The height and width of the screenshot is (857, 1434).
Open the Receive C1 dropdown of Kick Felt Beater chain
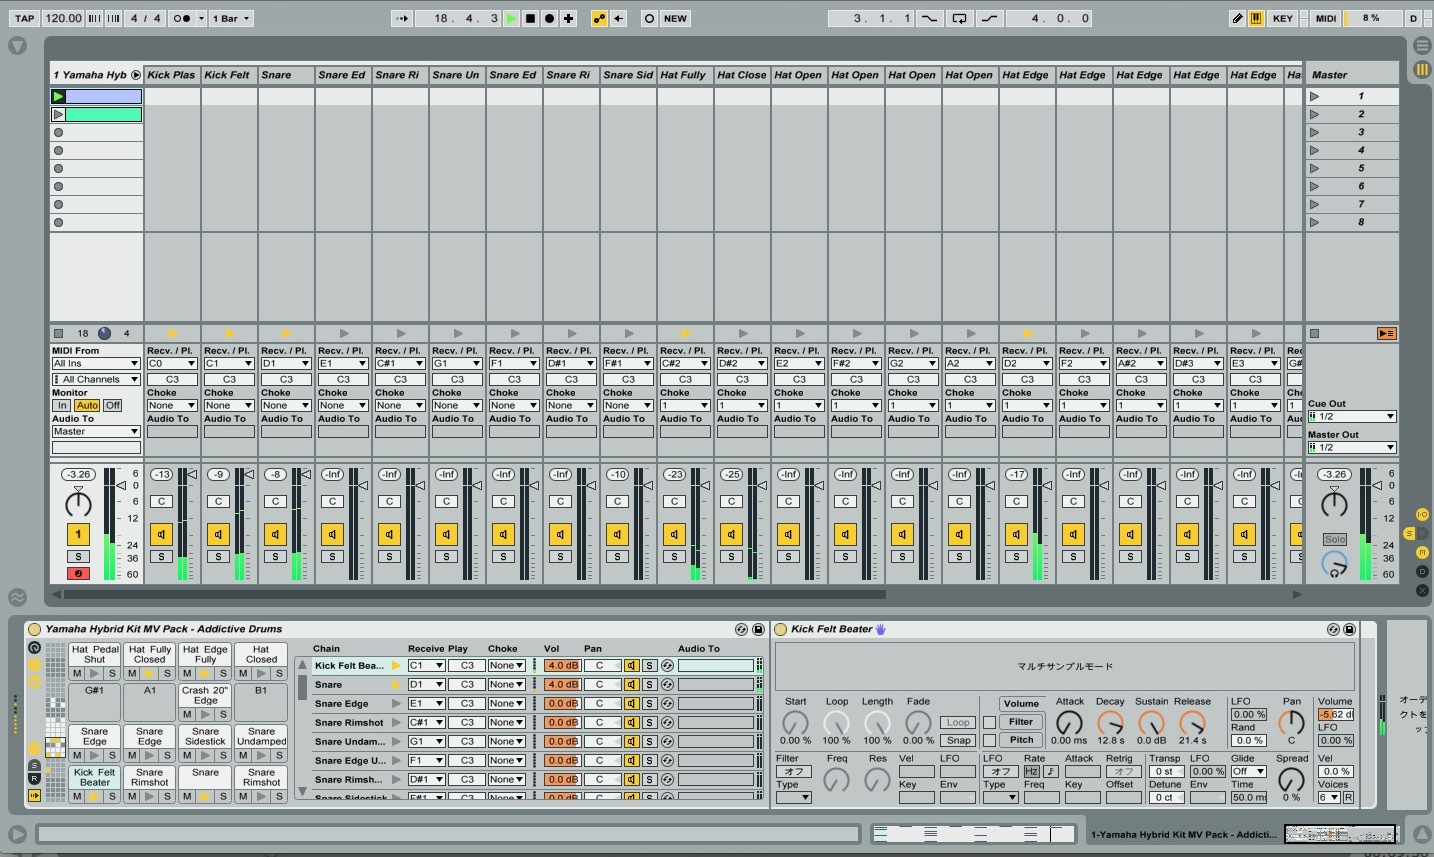426,666
